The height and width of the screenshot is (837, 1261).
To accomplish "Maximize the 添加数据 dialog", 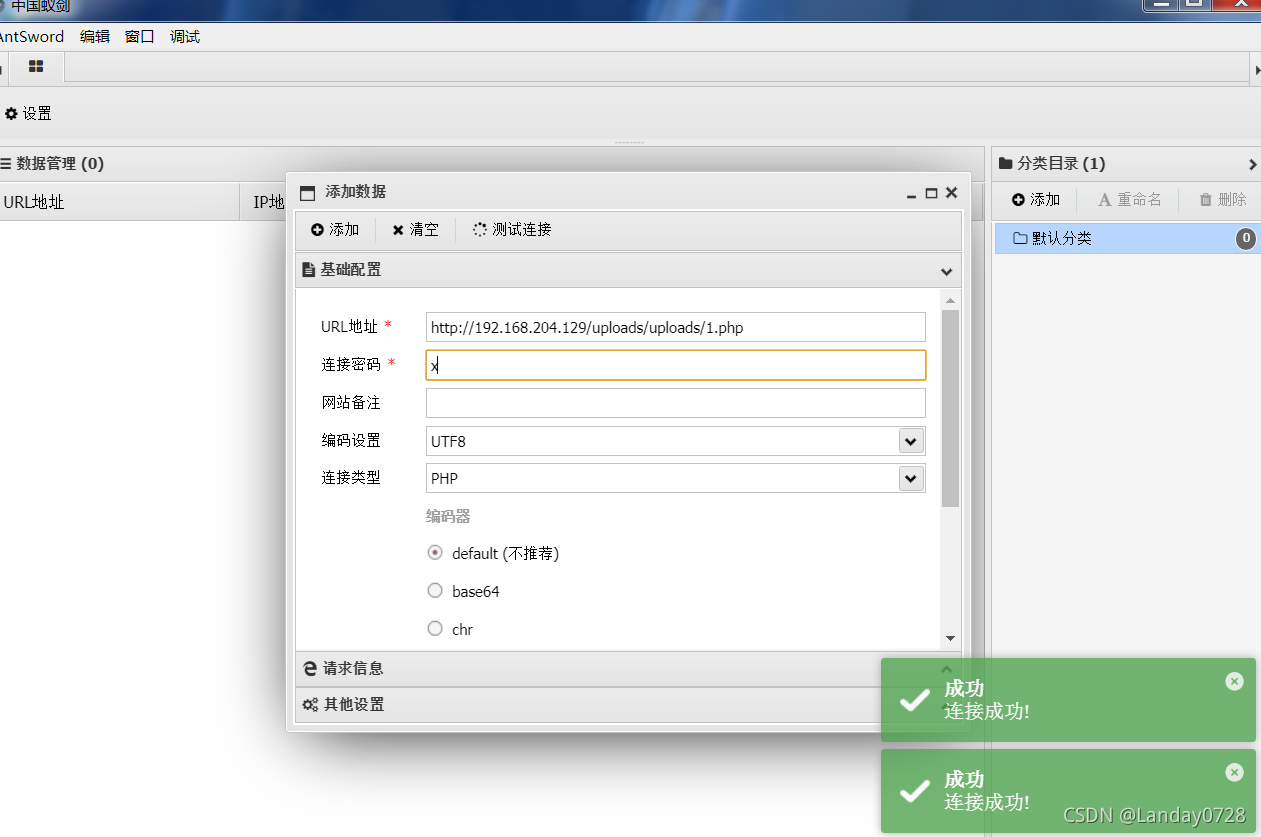I will tap(931, 193).
